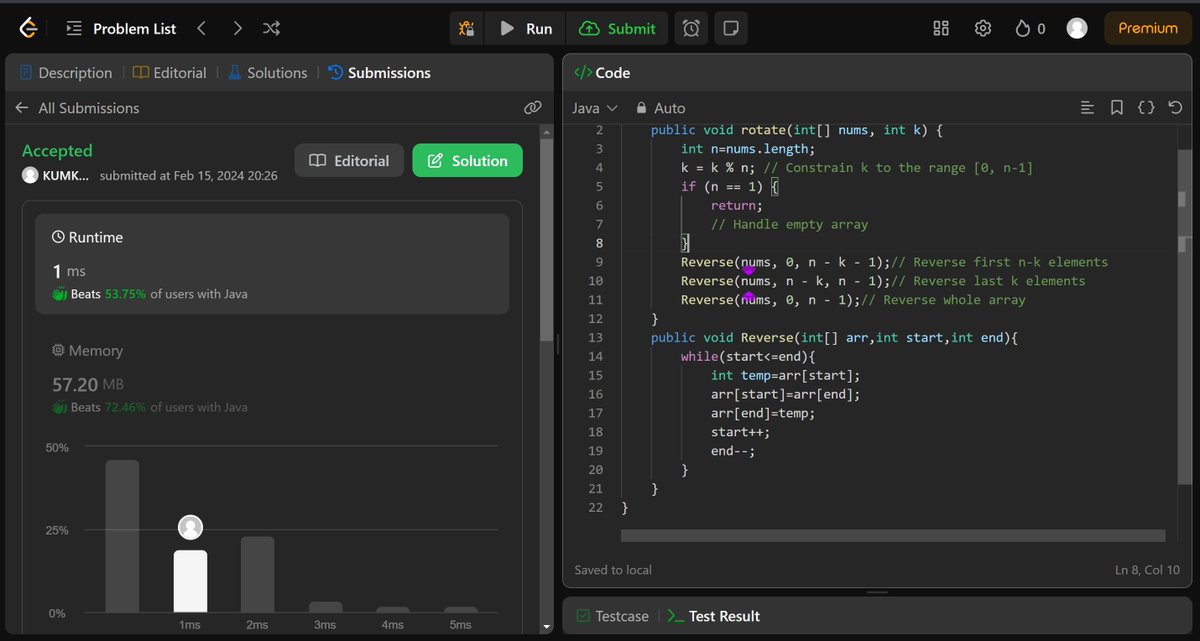Click the format code lines icon

[1088, 108]
